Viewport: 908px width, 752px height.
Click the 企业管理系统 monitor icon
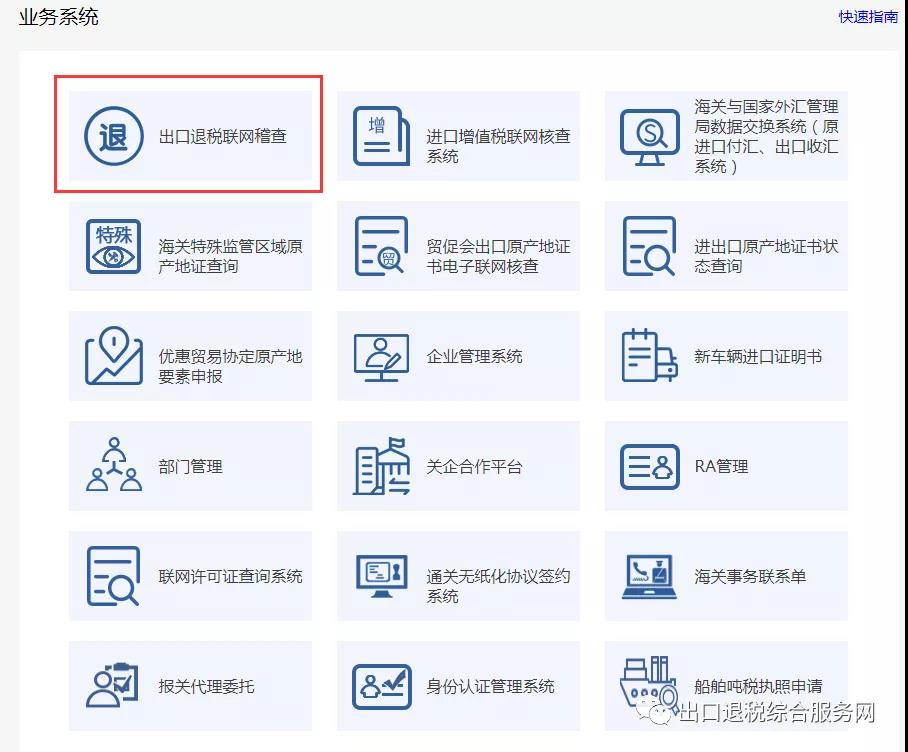pos(381,356)
